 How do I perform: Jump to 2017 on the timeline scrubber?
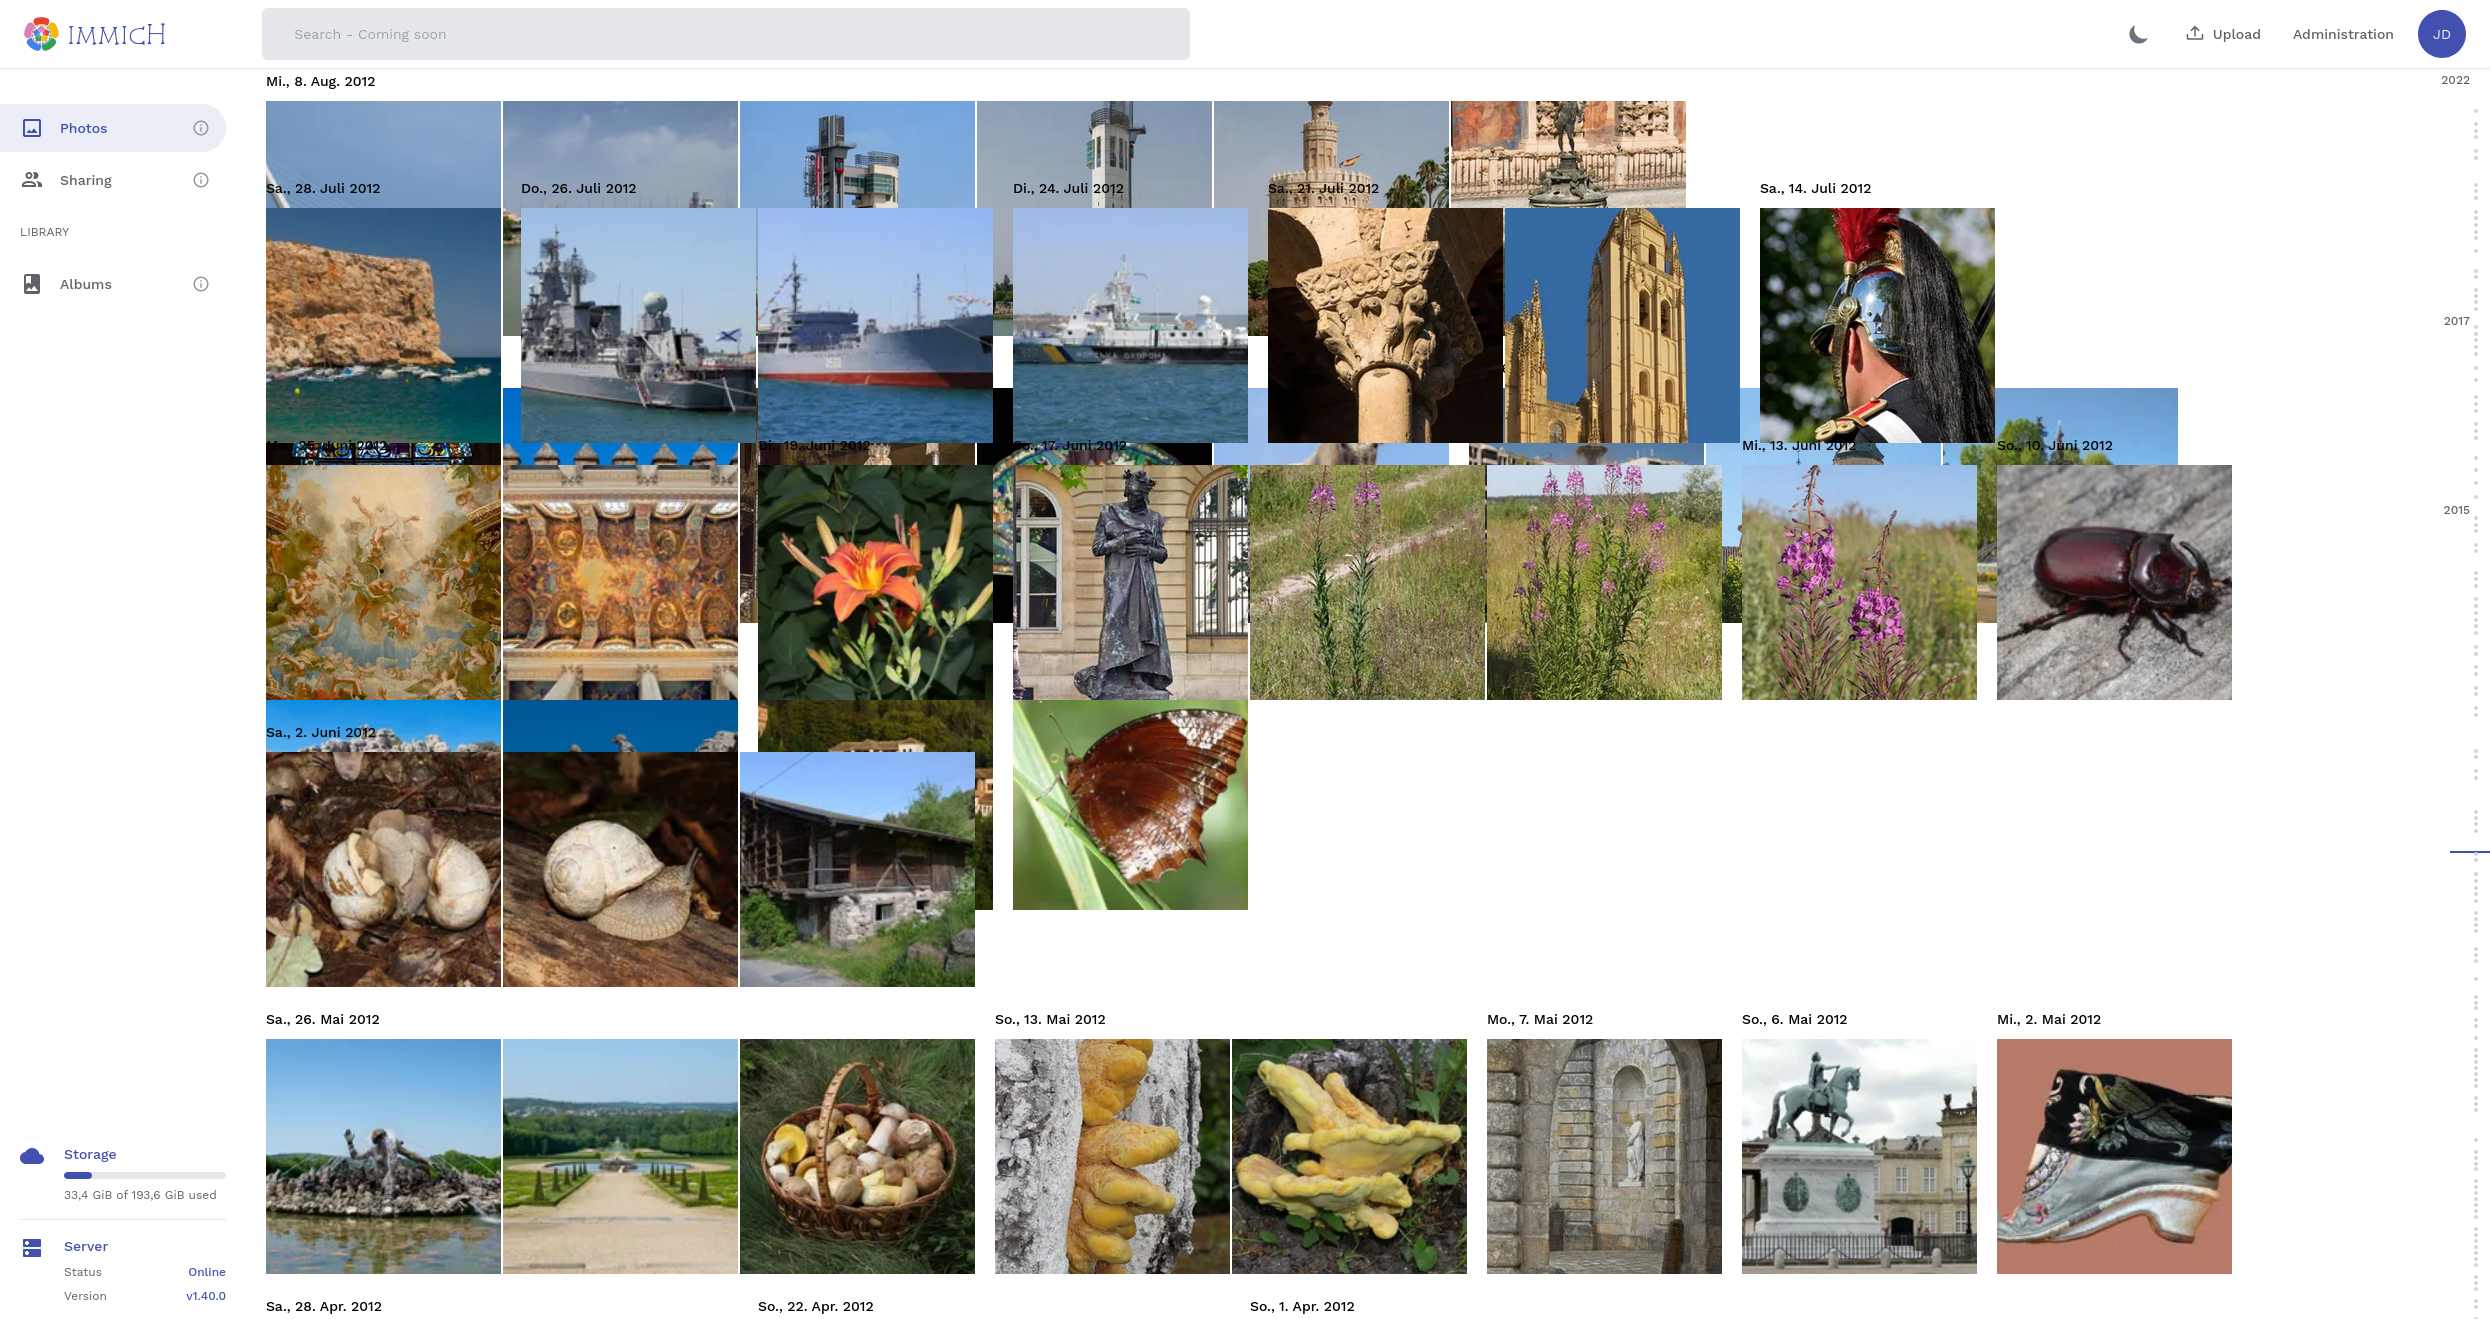click(2455, 321)
